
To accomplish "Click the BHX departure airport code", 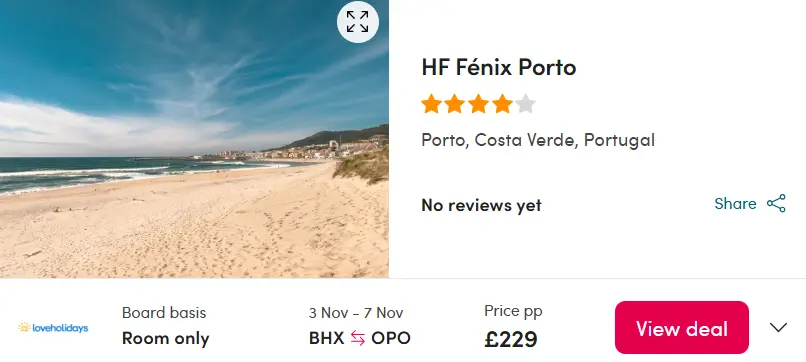I will pos(326,338).
